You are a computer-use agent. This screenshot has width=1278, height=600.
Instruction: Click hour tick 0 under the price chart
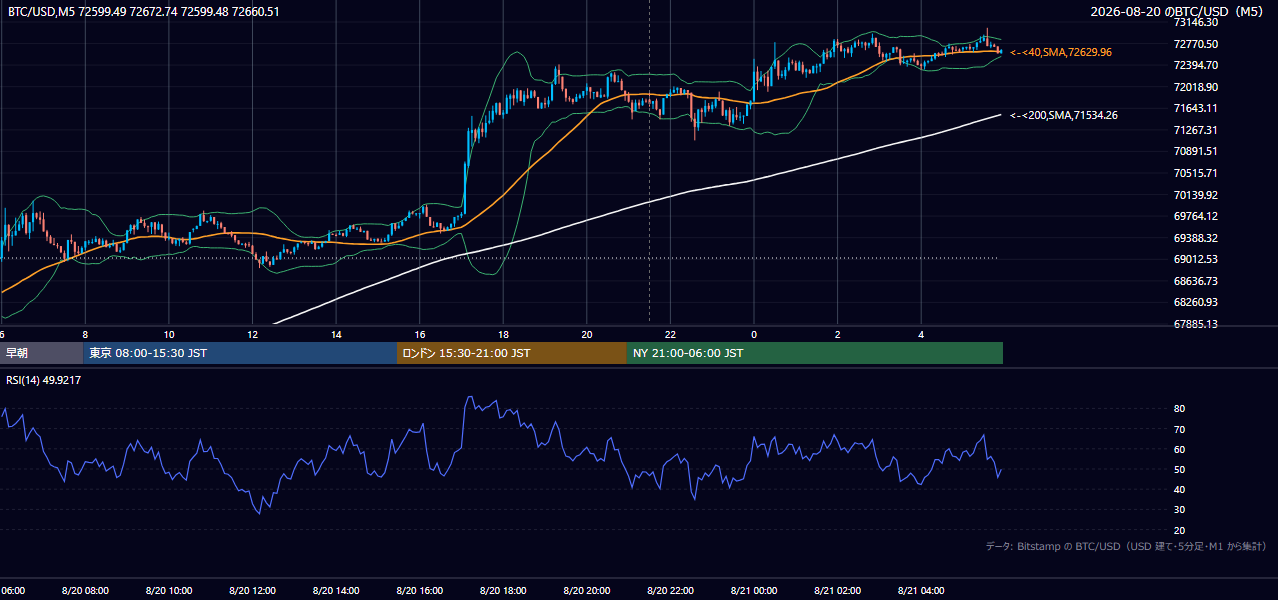pos(754,334)
